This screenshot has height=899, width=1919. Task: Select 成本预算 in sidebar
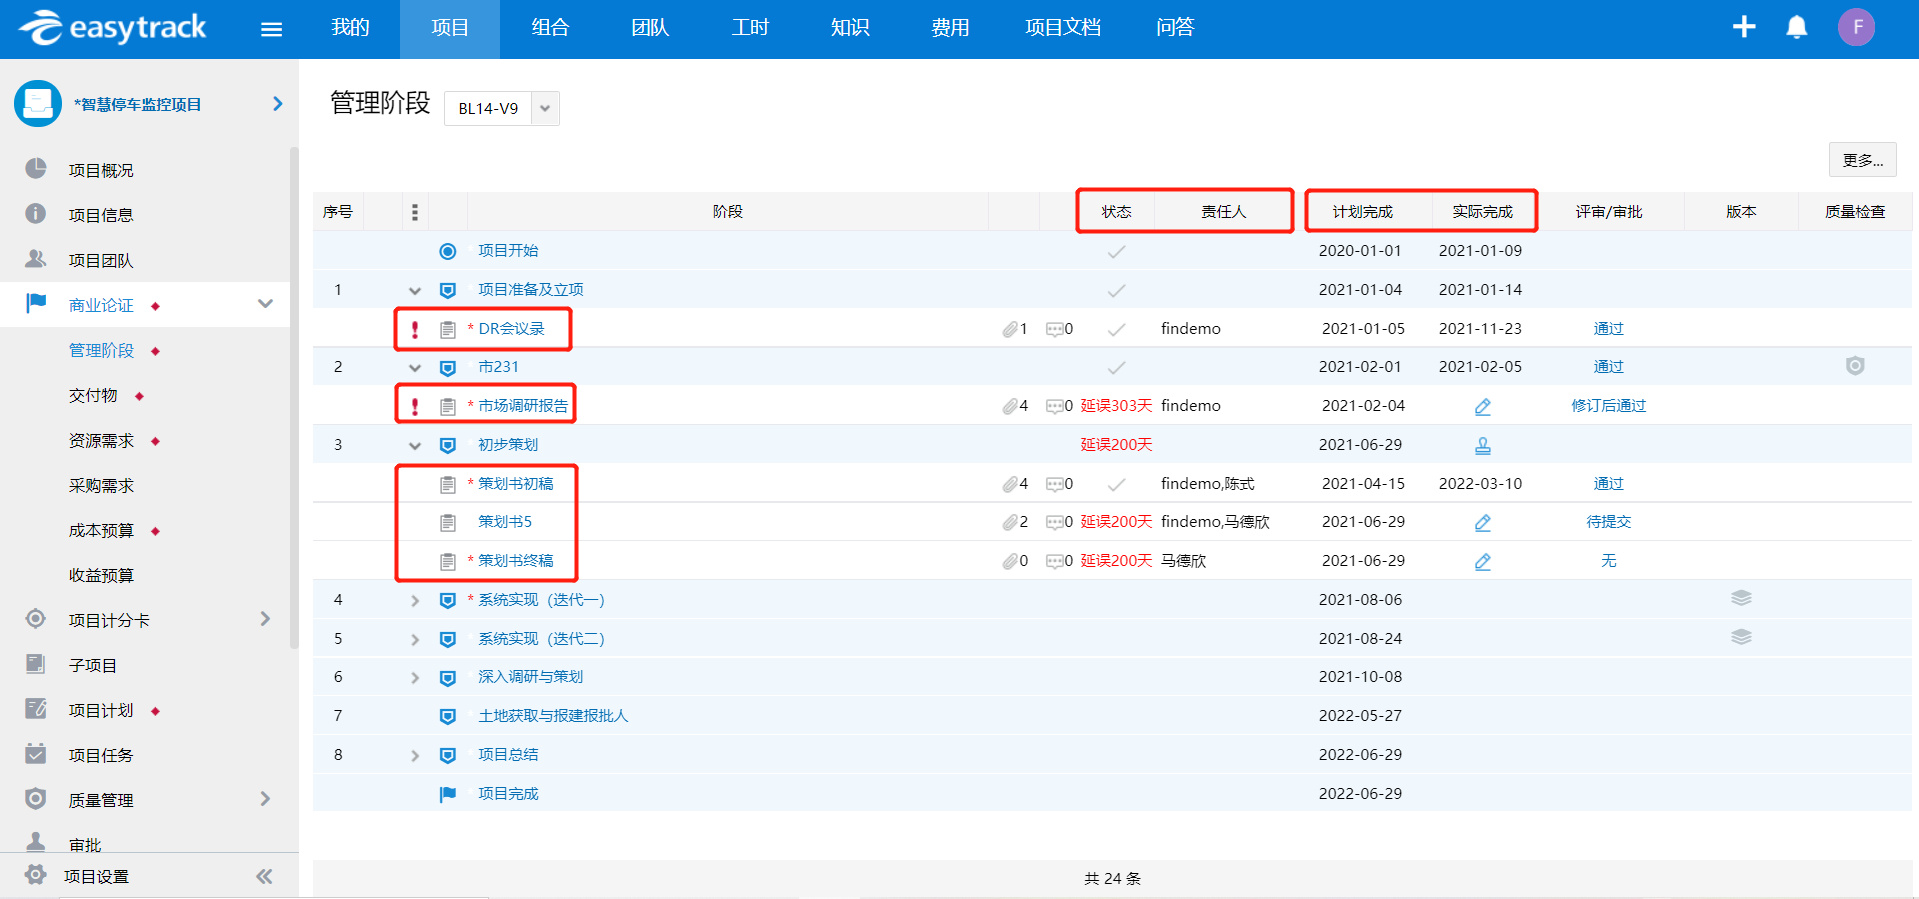[x=101, y=531]
